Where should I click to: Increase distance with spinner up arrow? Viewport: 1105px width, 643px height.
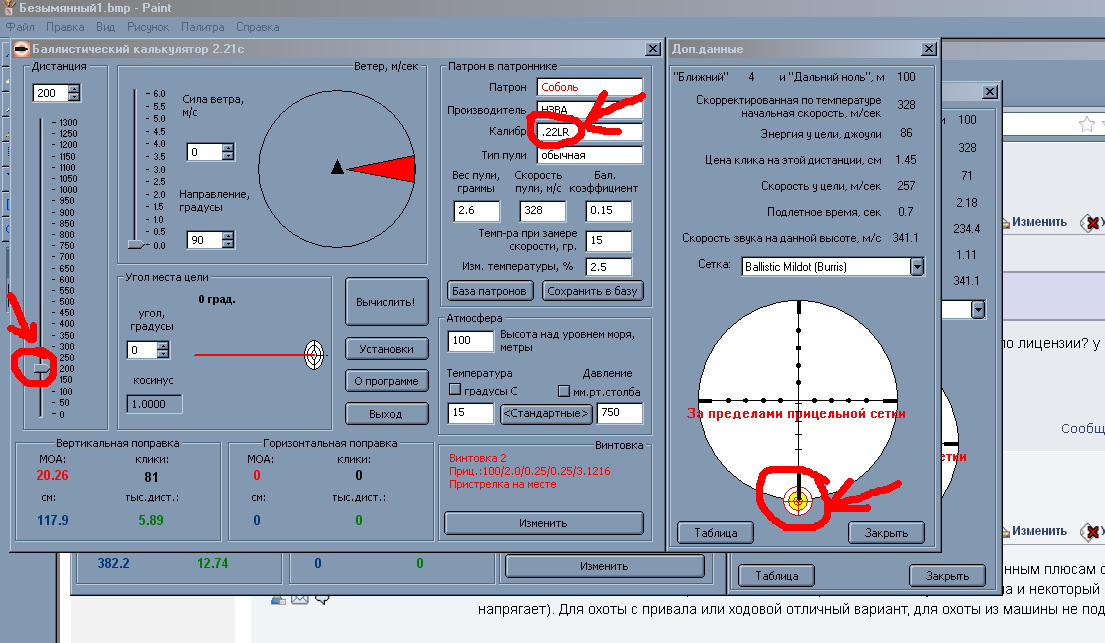click(x=74, y=89)
